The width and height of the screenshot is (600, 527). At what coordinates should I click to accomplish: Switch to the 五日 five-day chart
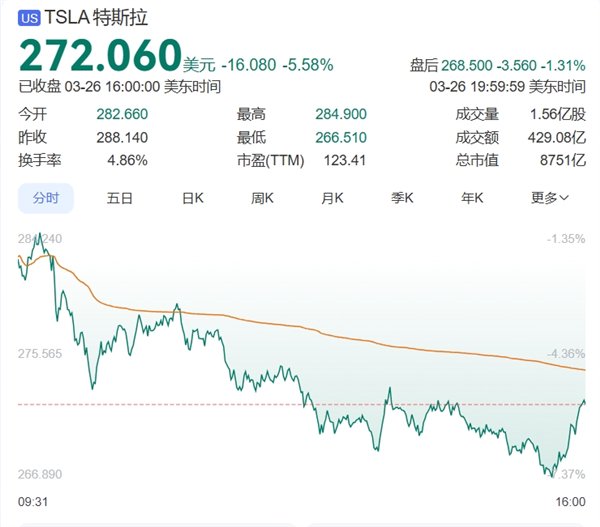(x=120, y=198)
